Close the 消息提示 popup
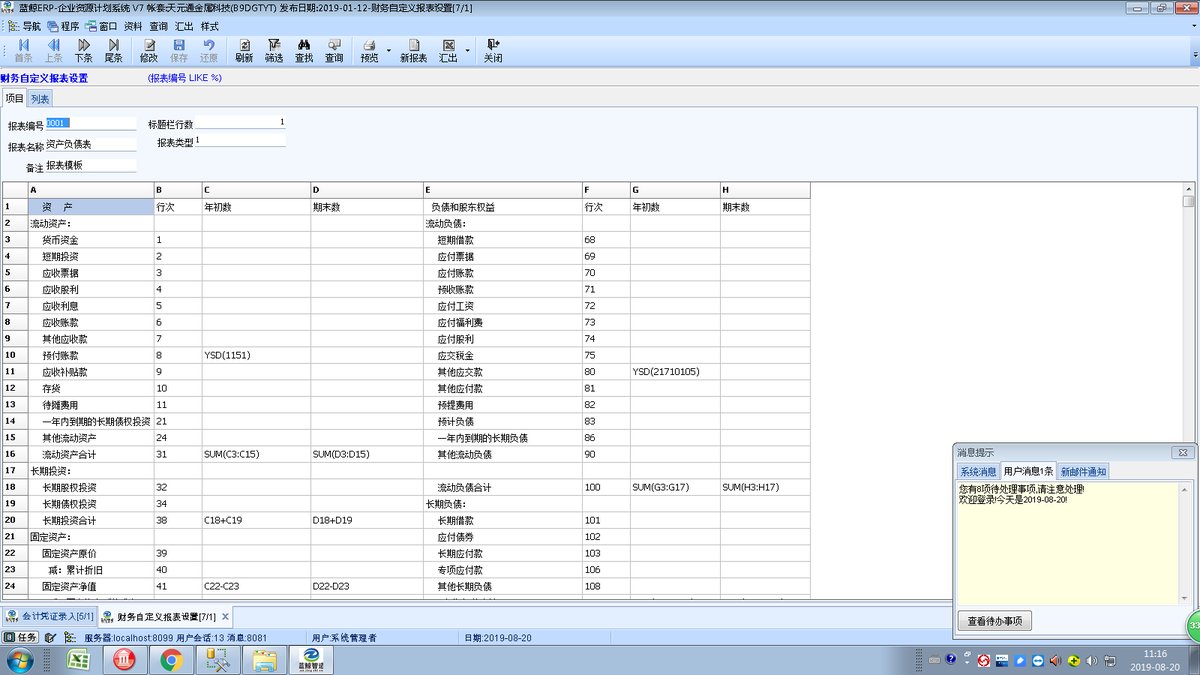Image resolution: width=1200 pixels, height=675 pixels. coord(1183,453)
